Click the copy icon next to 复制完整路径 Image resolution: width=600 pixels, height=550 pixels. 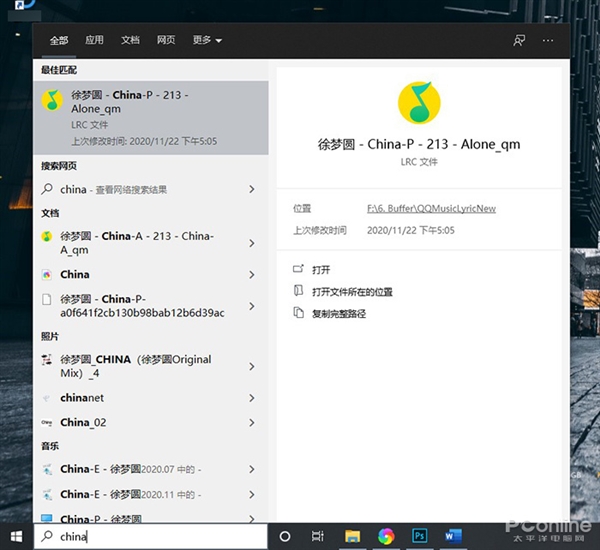click(298, 312)
